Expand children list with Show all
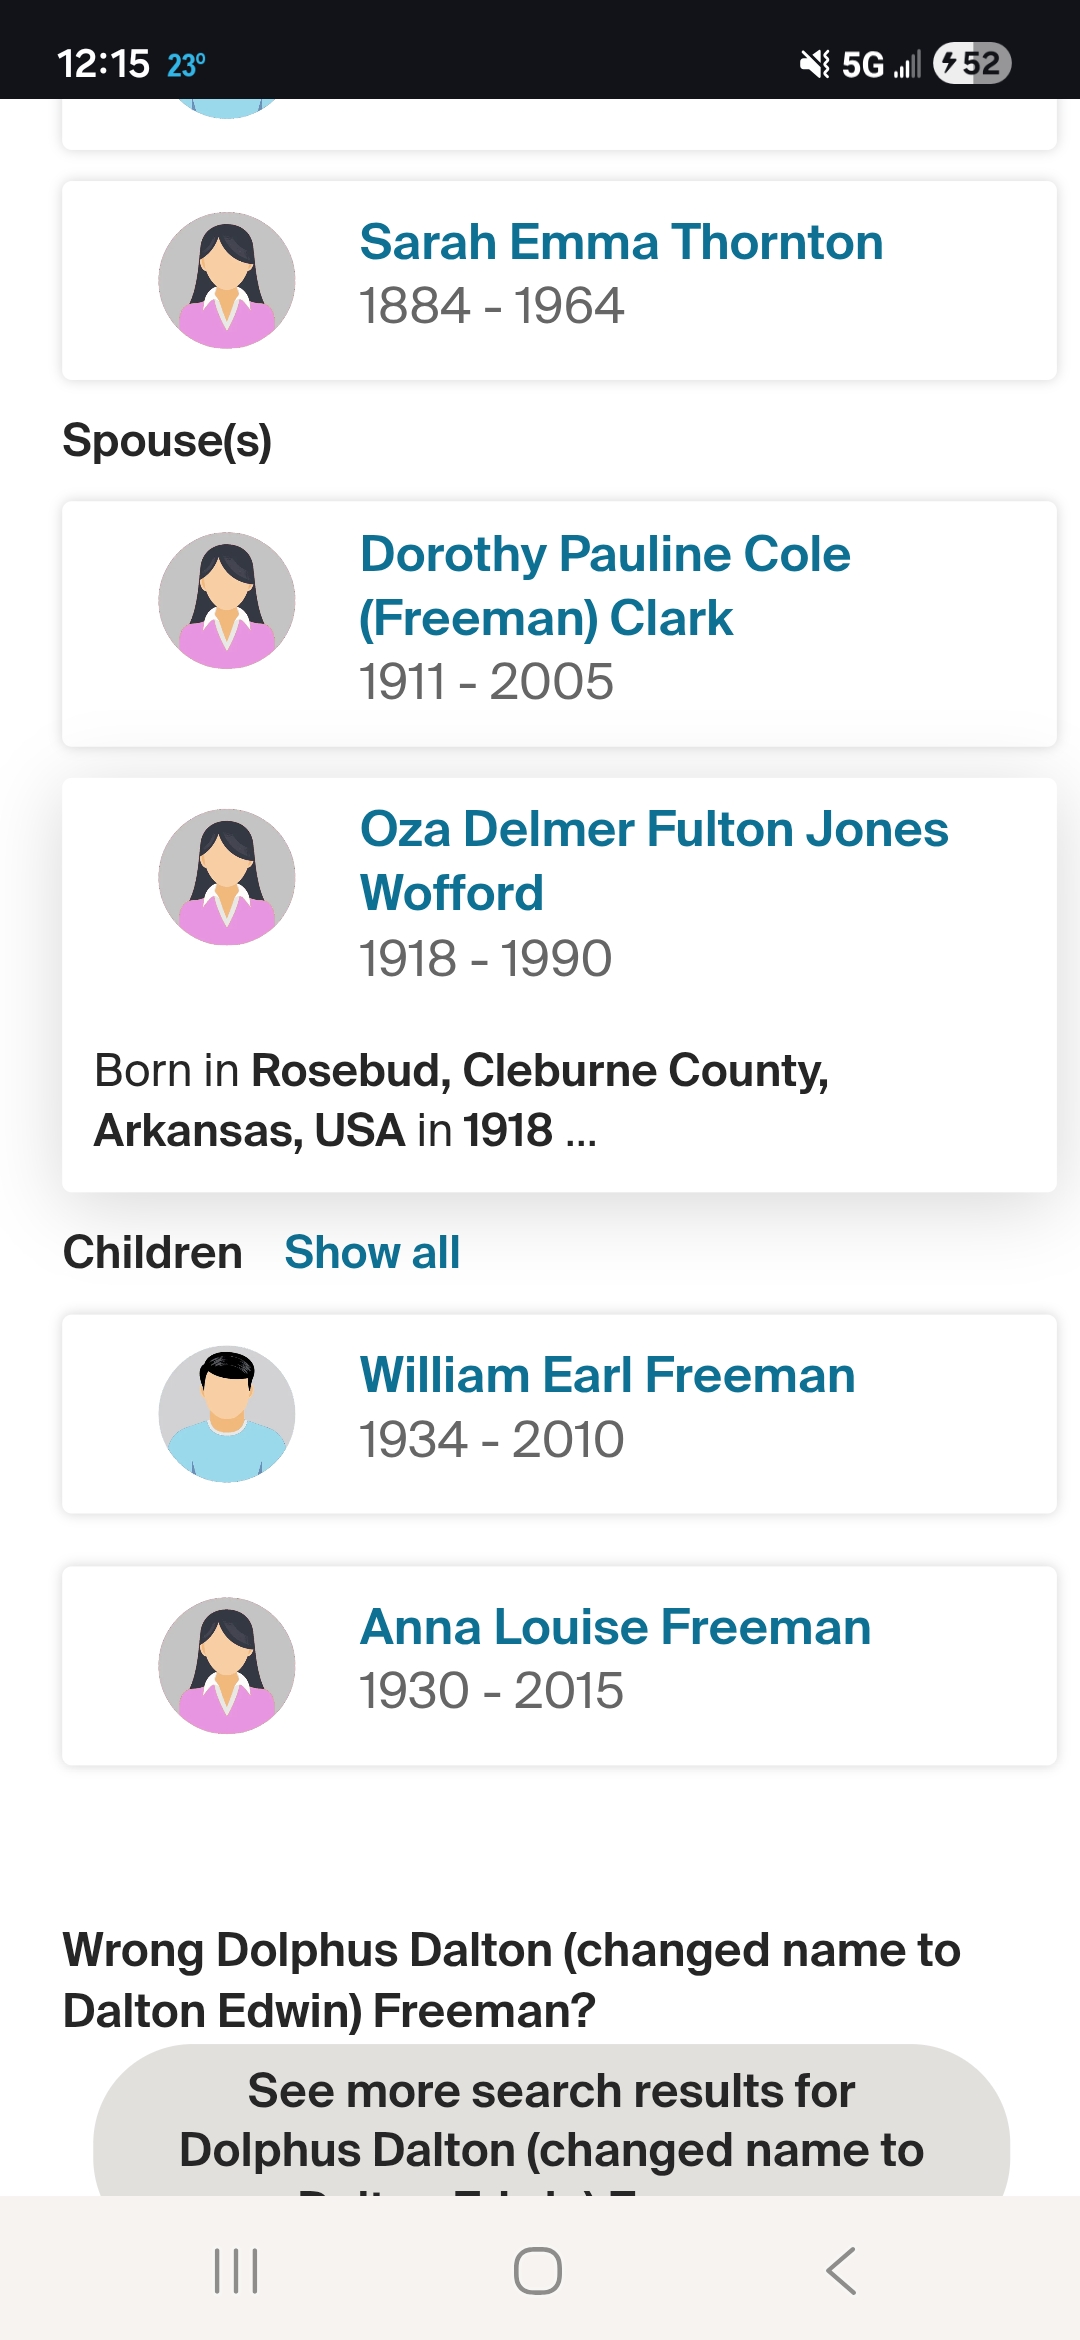This screenshot has width=1080, height=2340. click(x=372, y=1252)
